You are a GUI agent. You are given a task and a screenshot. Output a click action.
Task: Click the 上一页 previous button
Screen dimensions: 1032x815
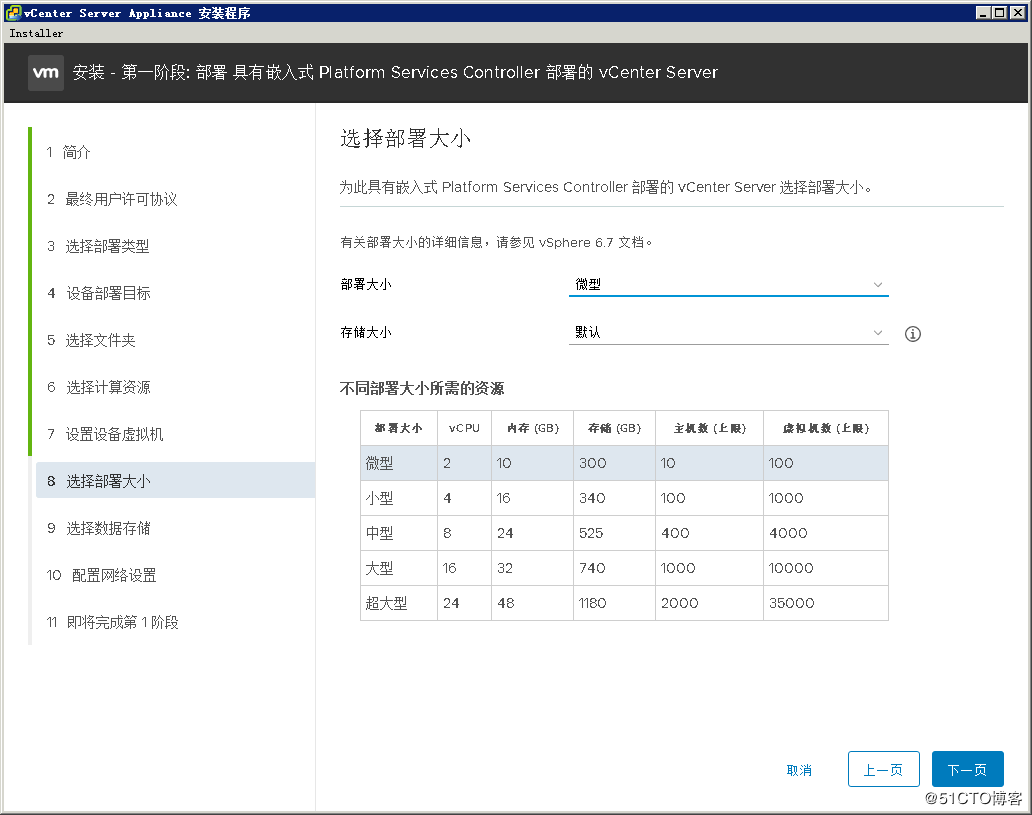point(883,769)
